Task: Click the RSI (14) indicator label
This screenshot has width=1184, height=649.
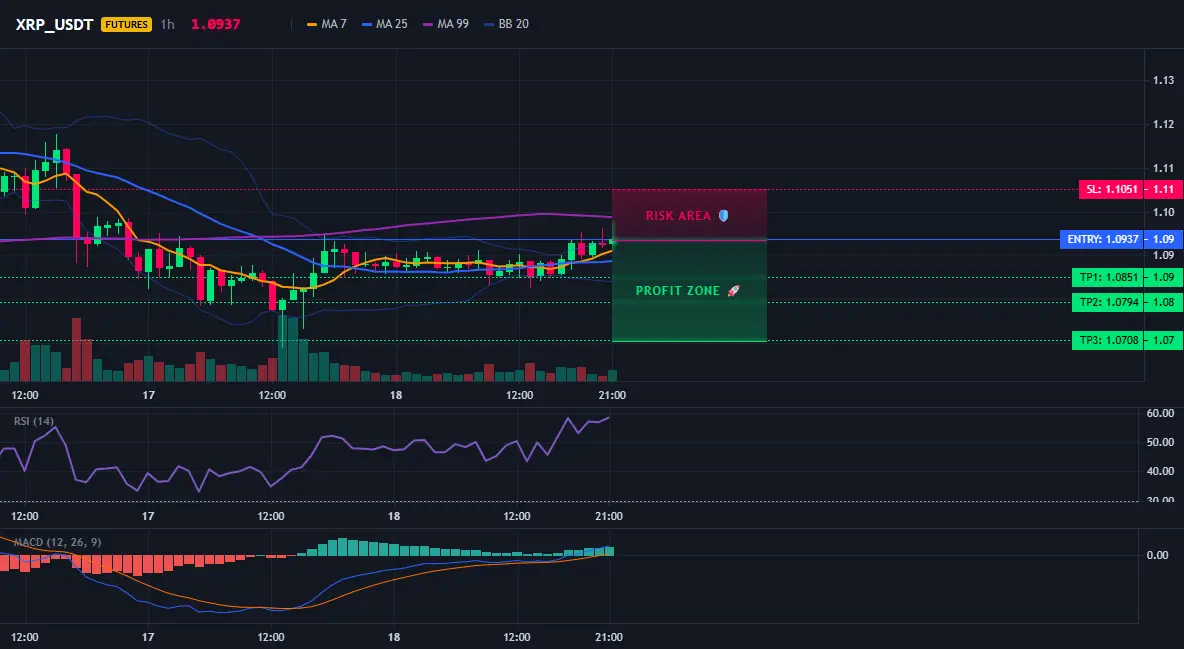Action: [34, 421]
